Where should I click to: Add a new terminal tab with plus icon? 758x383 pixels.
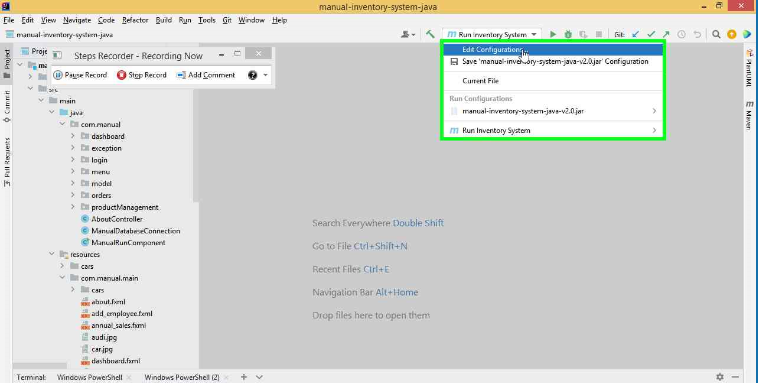pos(244,377)
